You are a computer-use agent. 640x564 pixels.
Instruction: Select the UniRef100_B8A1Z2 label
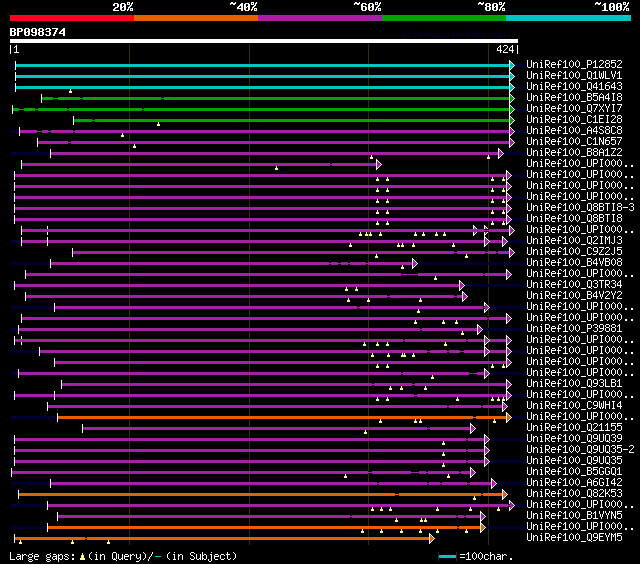pos(574,153)
